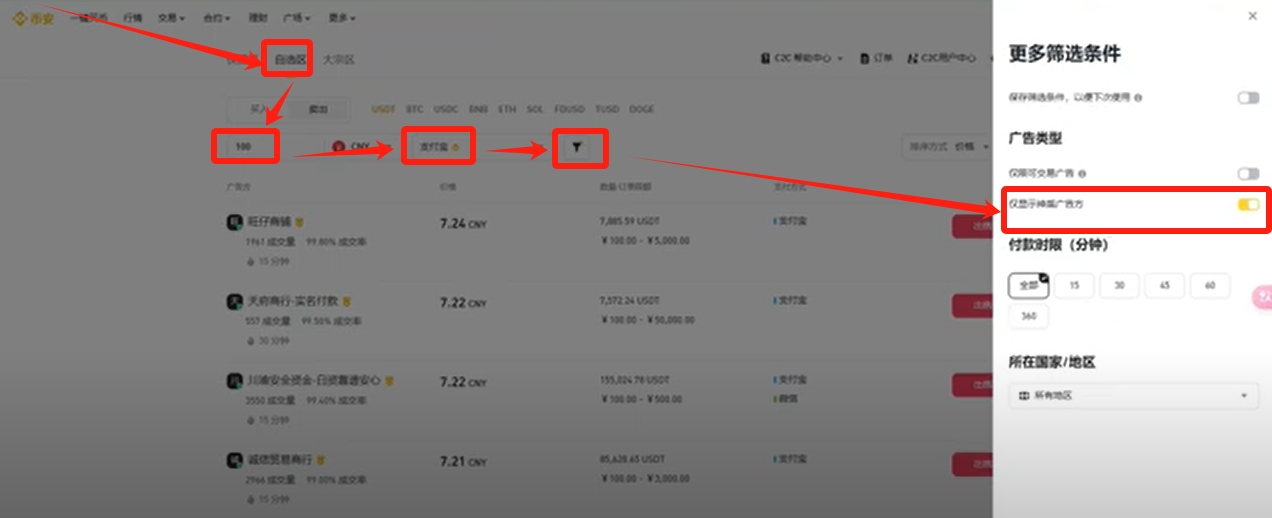Select the BTC coin tab
The width and height of the screenshot is (1272, 518).
coord(414,109)
